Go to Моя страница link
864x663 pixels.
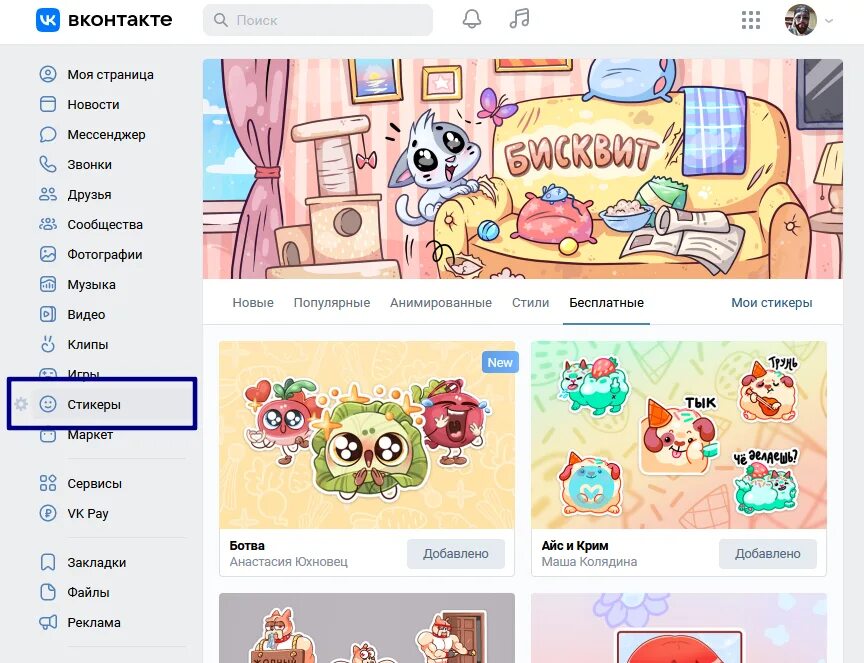coord(110,74)
